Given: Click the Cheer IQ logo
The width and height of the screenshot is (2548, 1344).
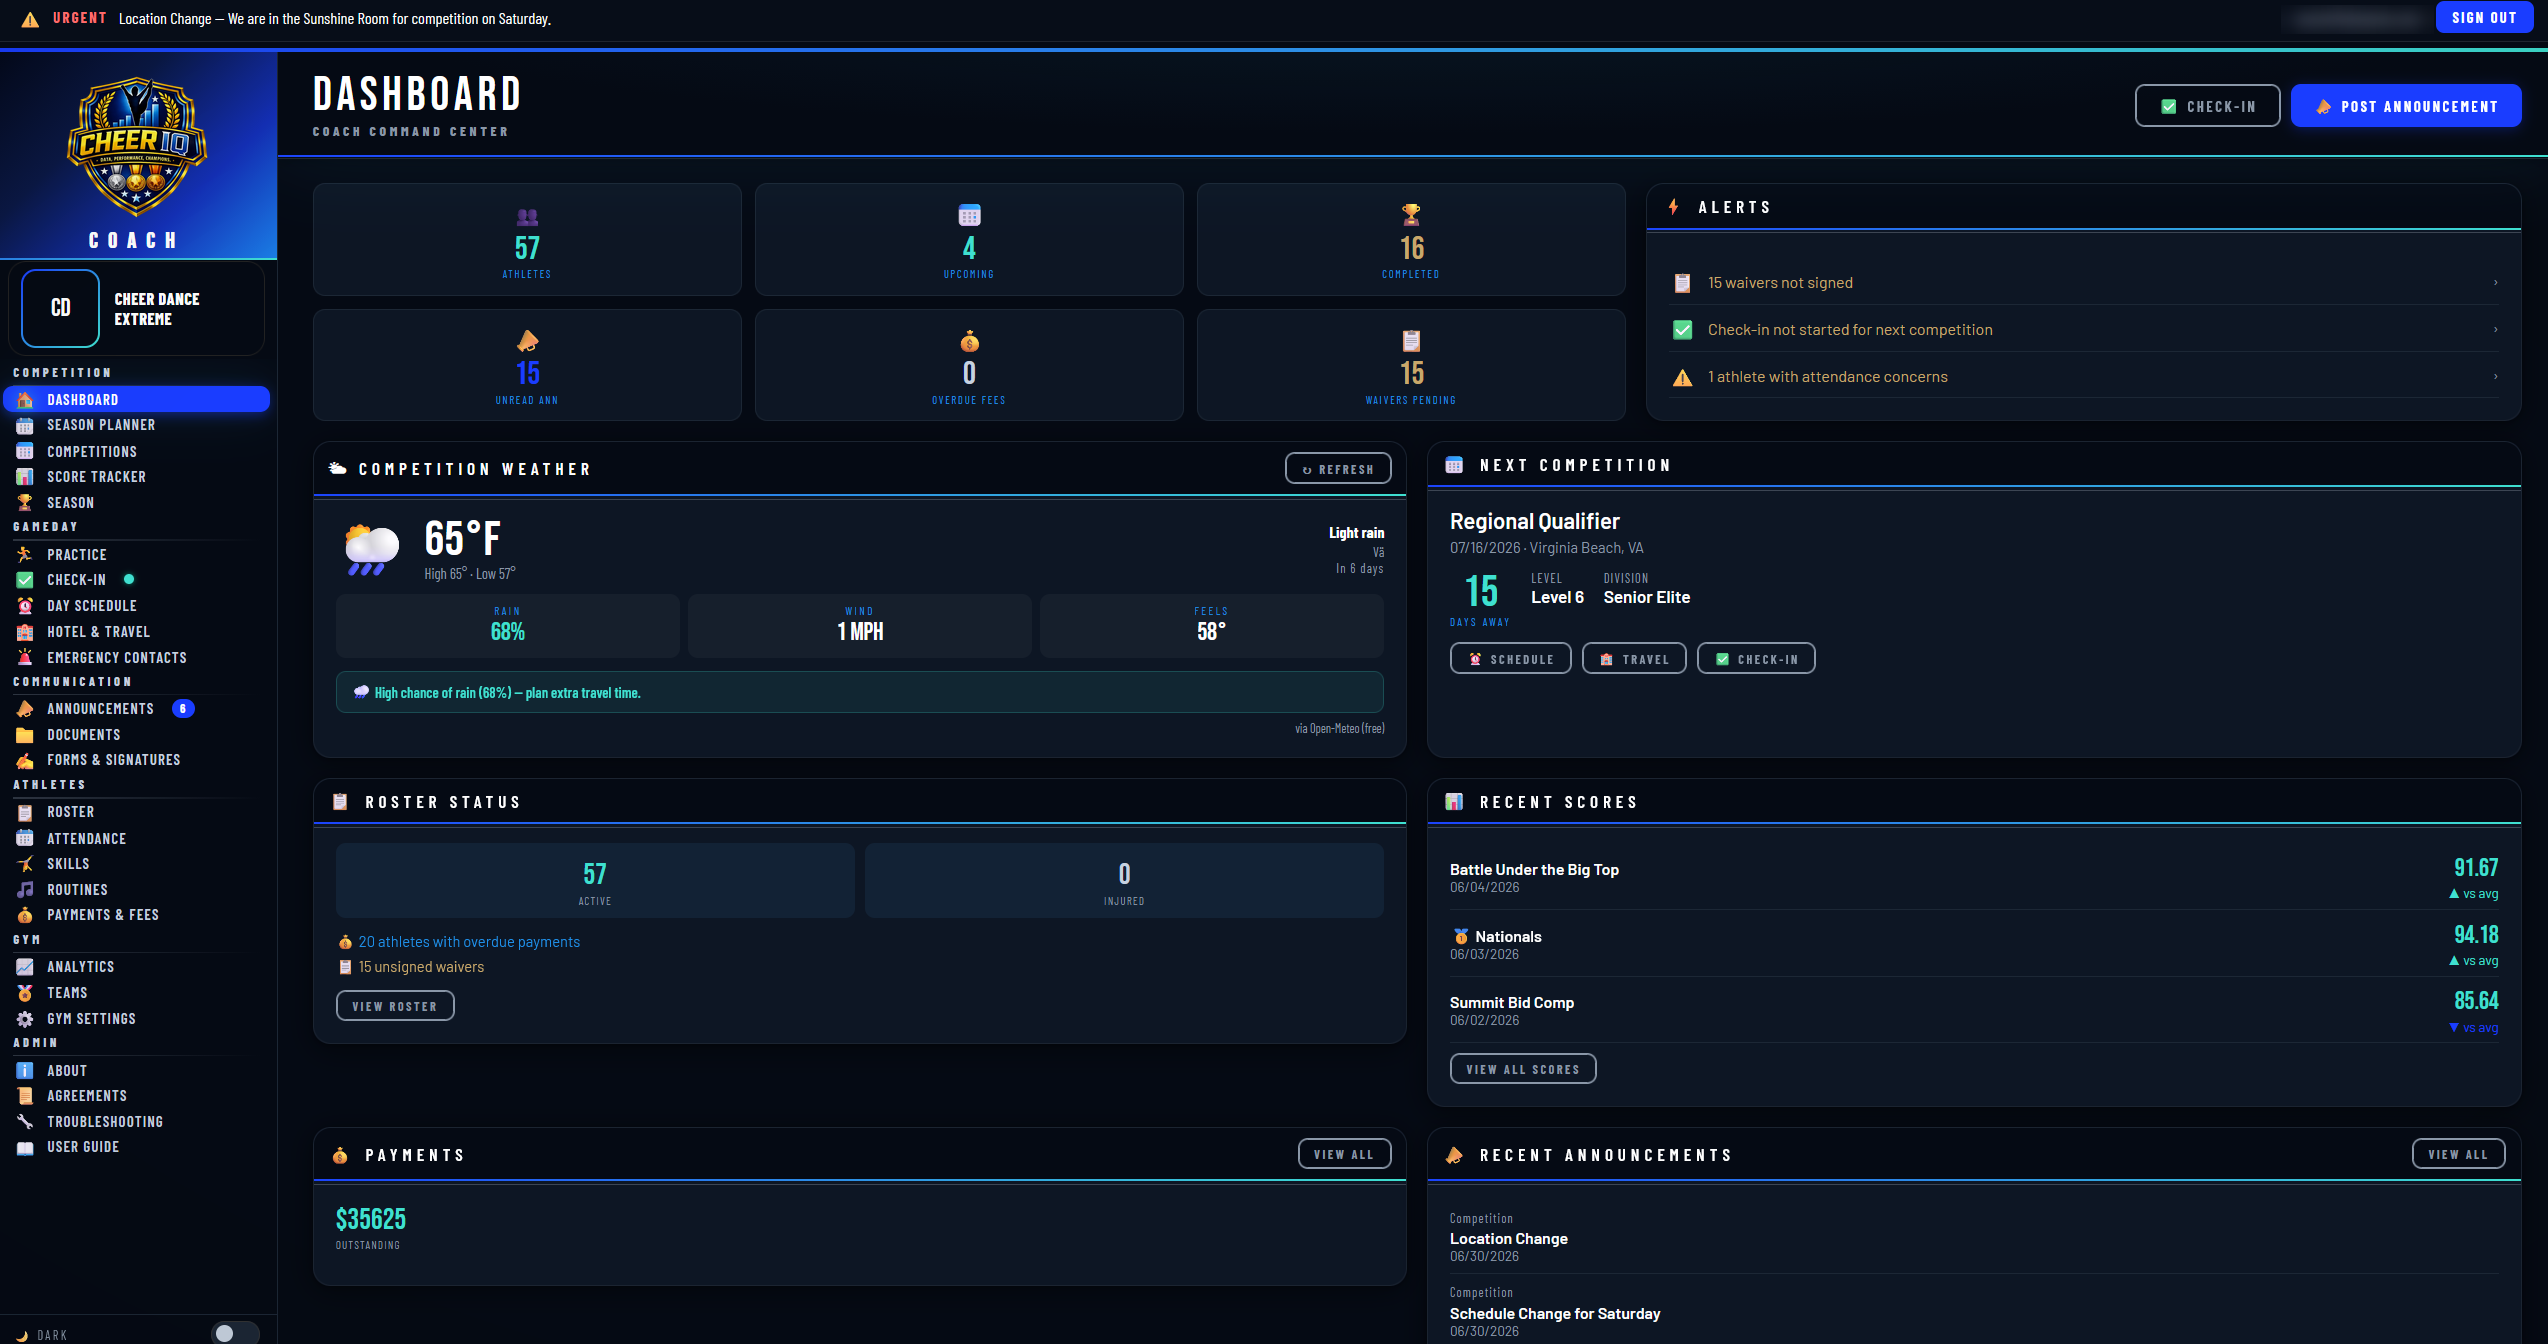Looking at the screenshot, I should point(137,147).
